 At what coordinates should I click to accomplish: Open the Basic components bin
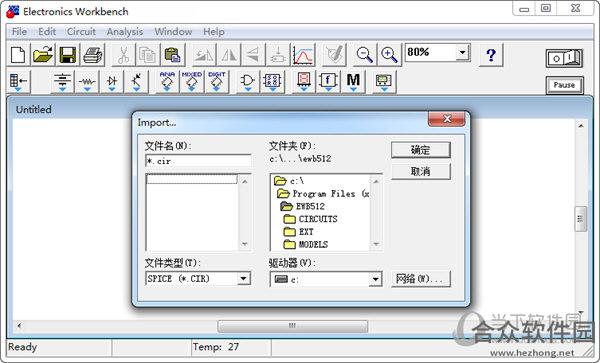(87, 82)
